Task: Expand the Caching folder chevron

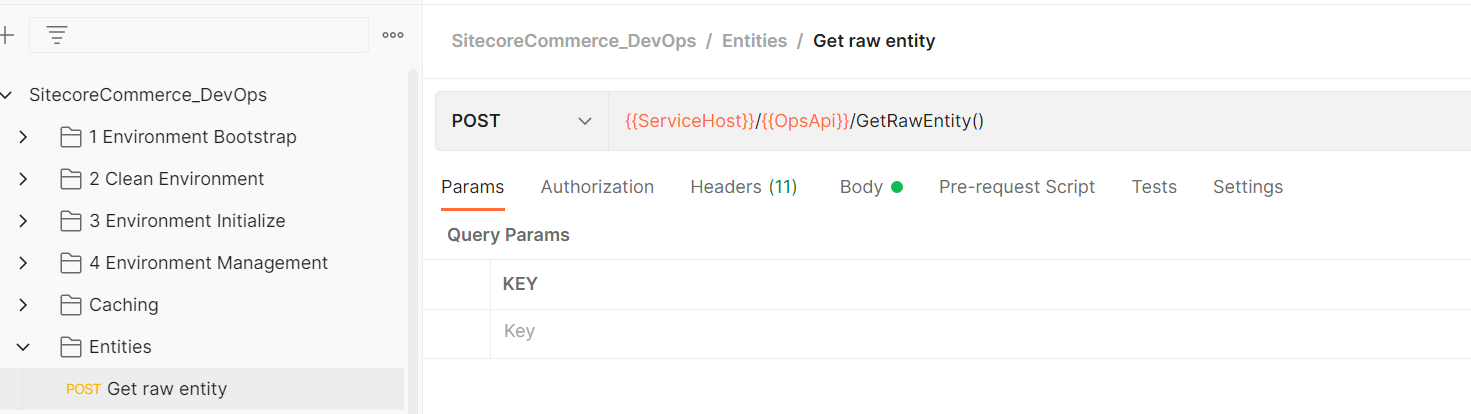Action: pyautogui.click(x=23, y=305)
